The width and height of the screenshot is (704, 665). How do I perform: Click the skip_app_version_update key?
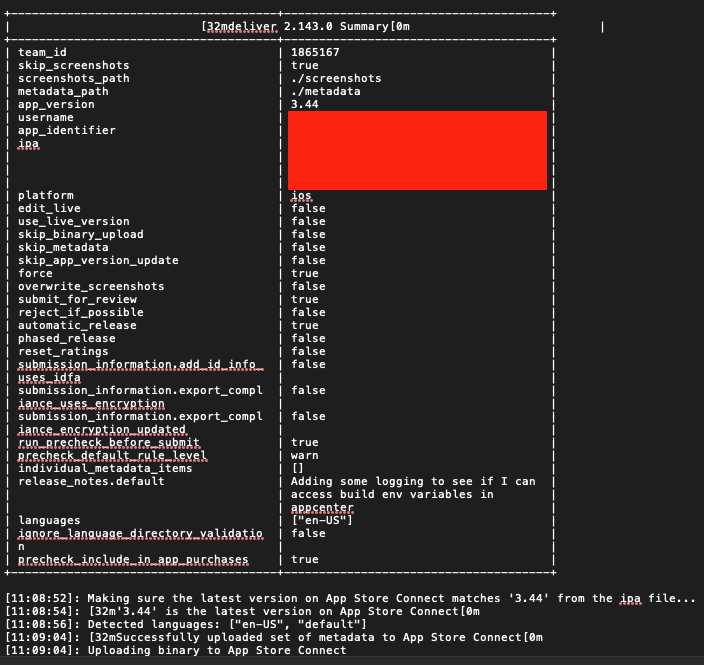[x=98, y=261]
